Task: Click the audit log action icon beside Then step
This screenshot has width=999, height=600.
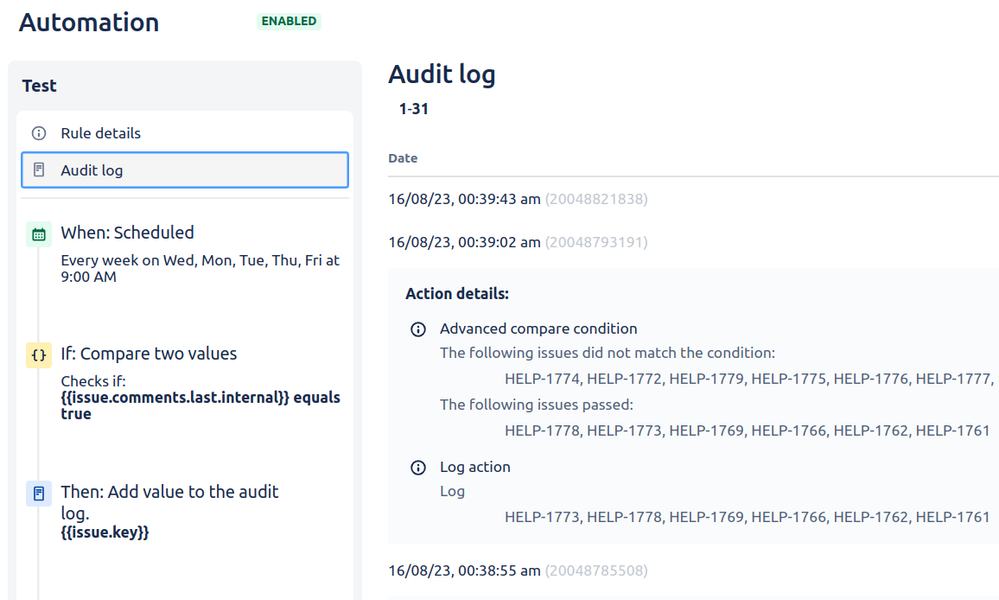Action: point(38,492)
